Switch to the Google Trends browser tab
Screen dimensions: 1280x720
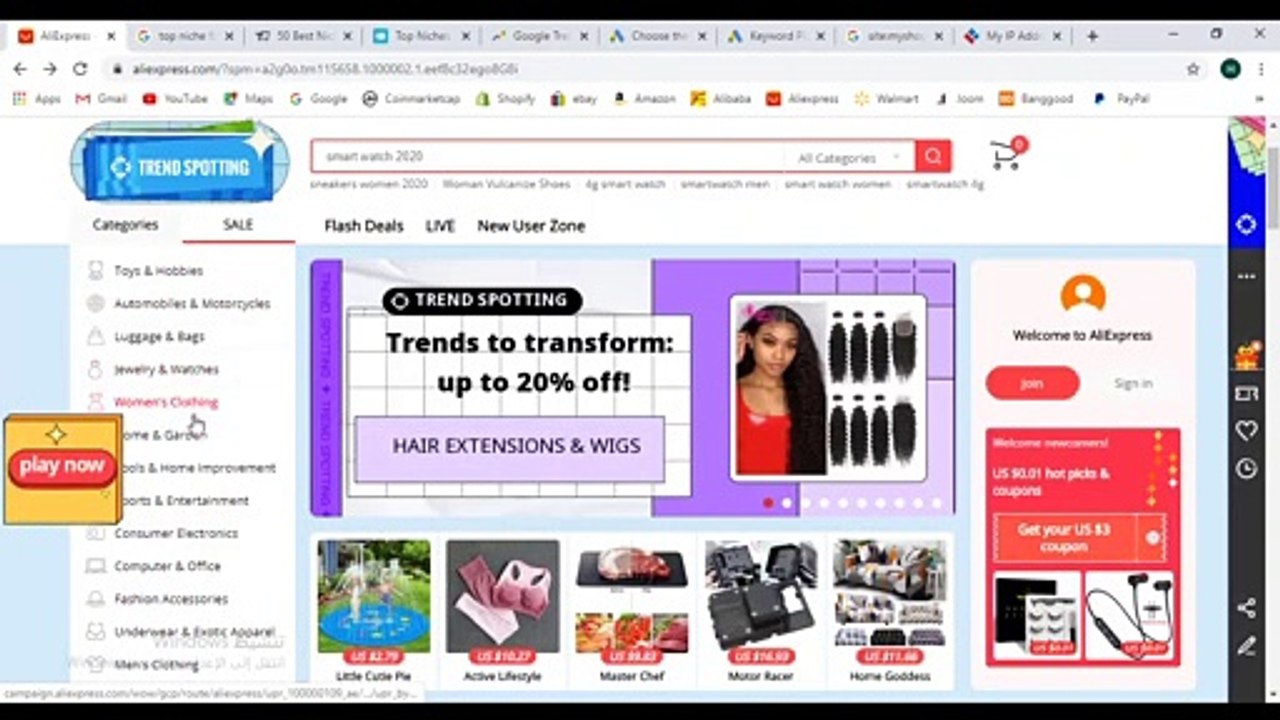click(541, 36)
